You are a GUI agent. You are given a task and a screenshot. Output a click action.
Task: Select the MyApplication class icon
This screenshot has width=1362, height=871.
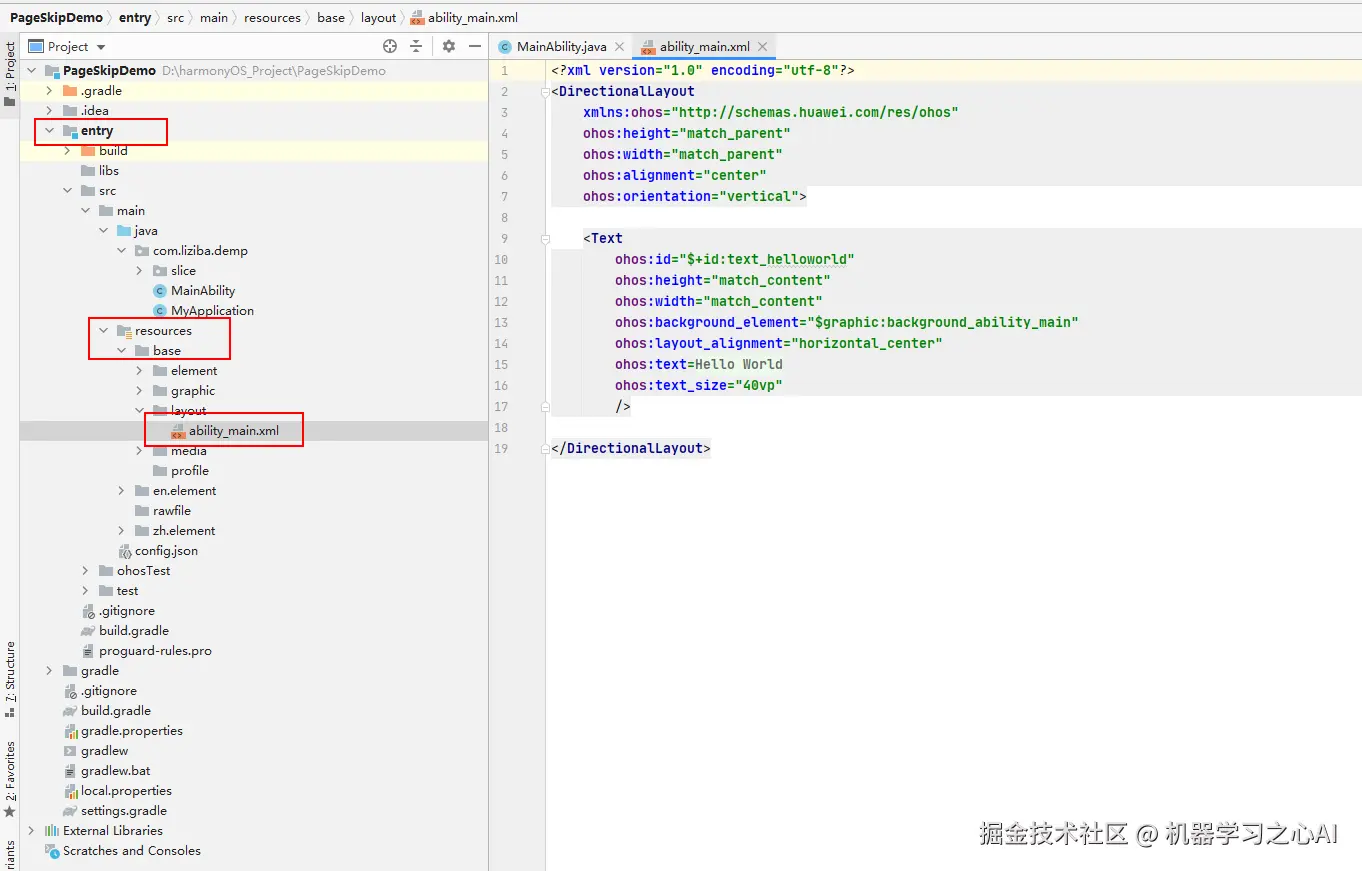pyautogui.click(x=160, y=311)
